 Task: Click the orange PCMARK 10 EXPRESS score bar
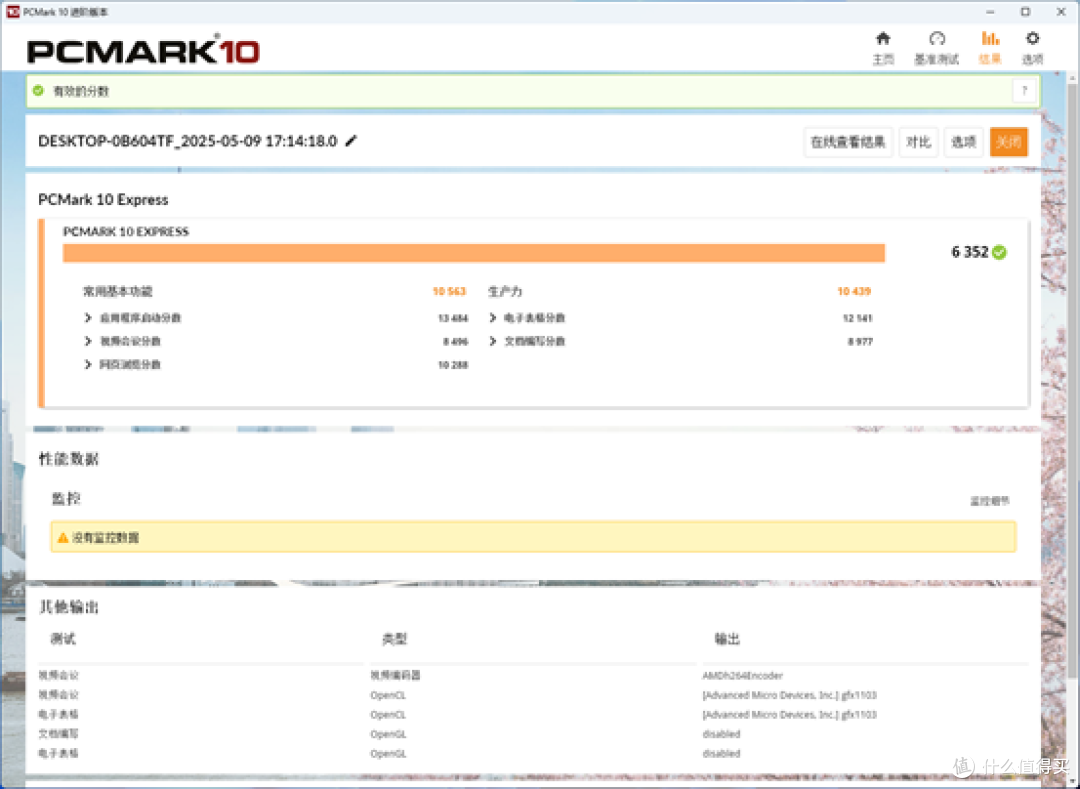[x=474, y=253]
